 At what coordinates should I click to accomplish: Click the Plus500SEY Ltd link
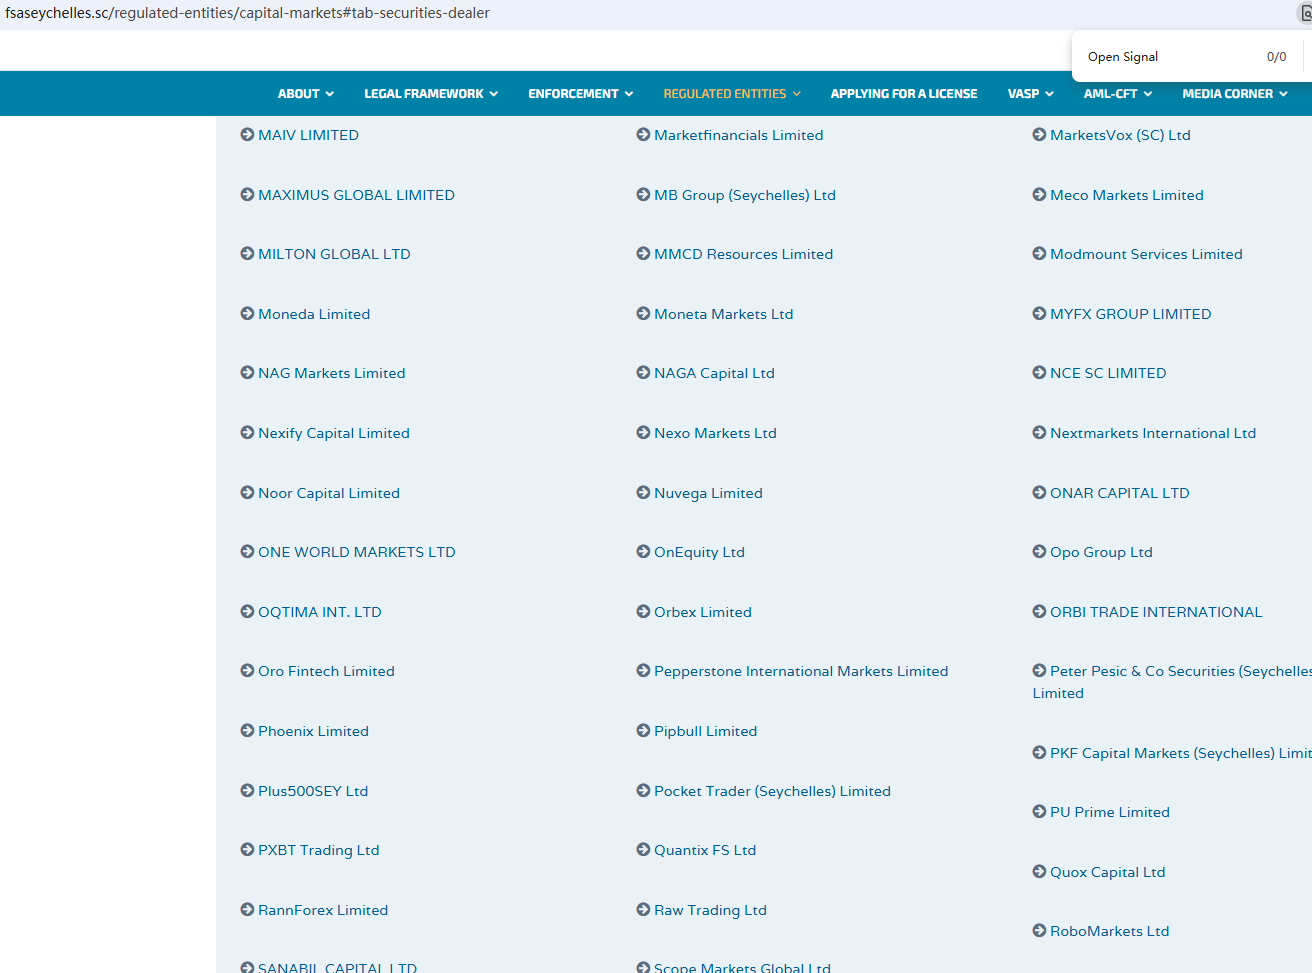tap(313, 791)
